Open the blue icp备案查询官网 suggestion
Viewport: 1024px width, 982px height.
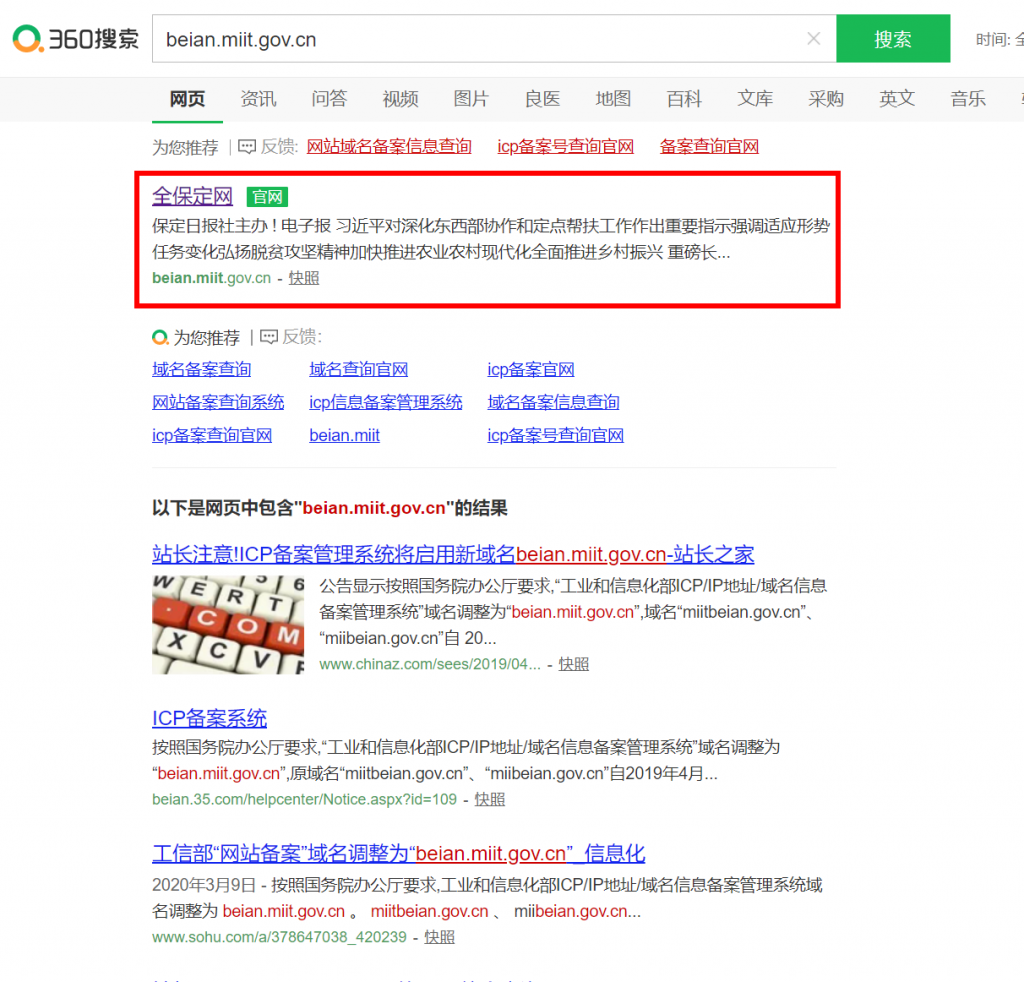pyautogui.click(x=212, y=436)
